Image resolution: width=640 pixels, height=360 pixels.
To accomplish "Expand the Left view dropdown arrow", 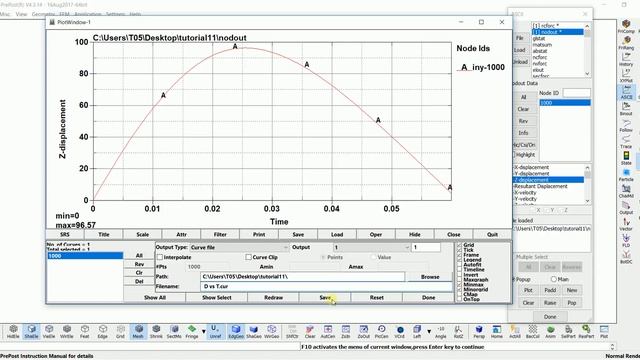I will click(429, 331).
